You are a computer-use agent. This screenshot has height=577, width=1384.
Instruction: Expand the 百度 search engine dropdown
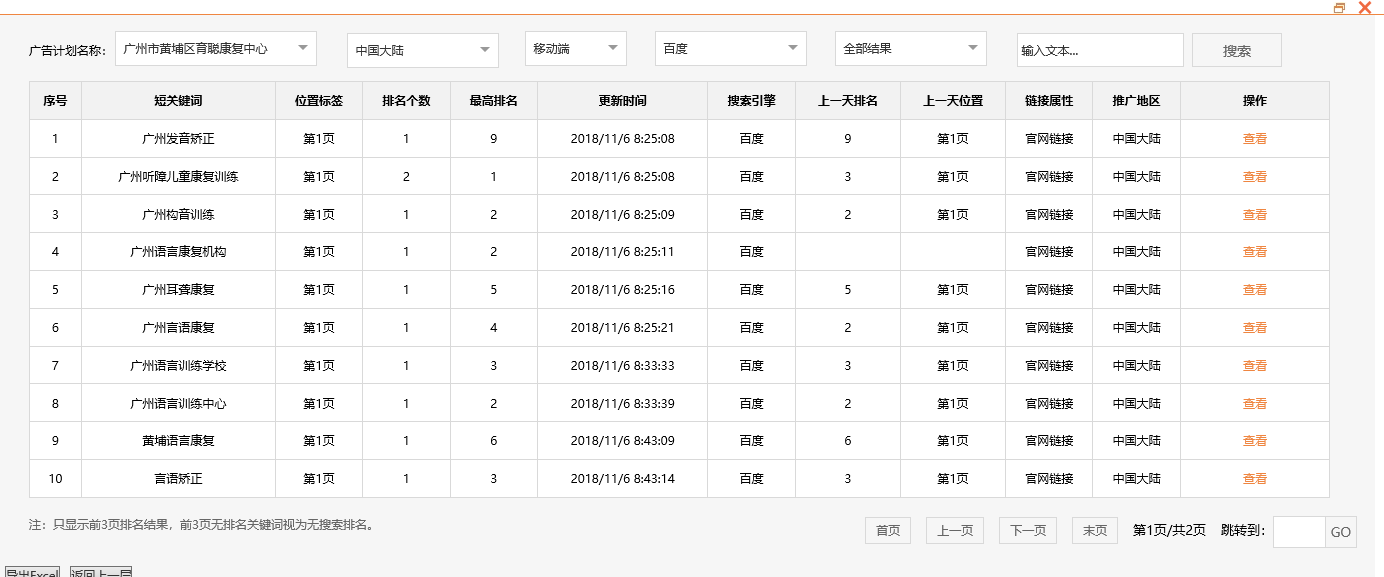(x=730, y=48)
